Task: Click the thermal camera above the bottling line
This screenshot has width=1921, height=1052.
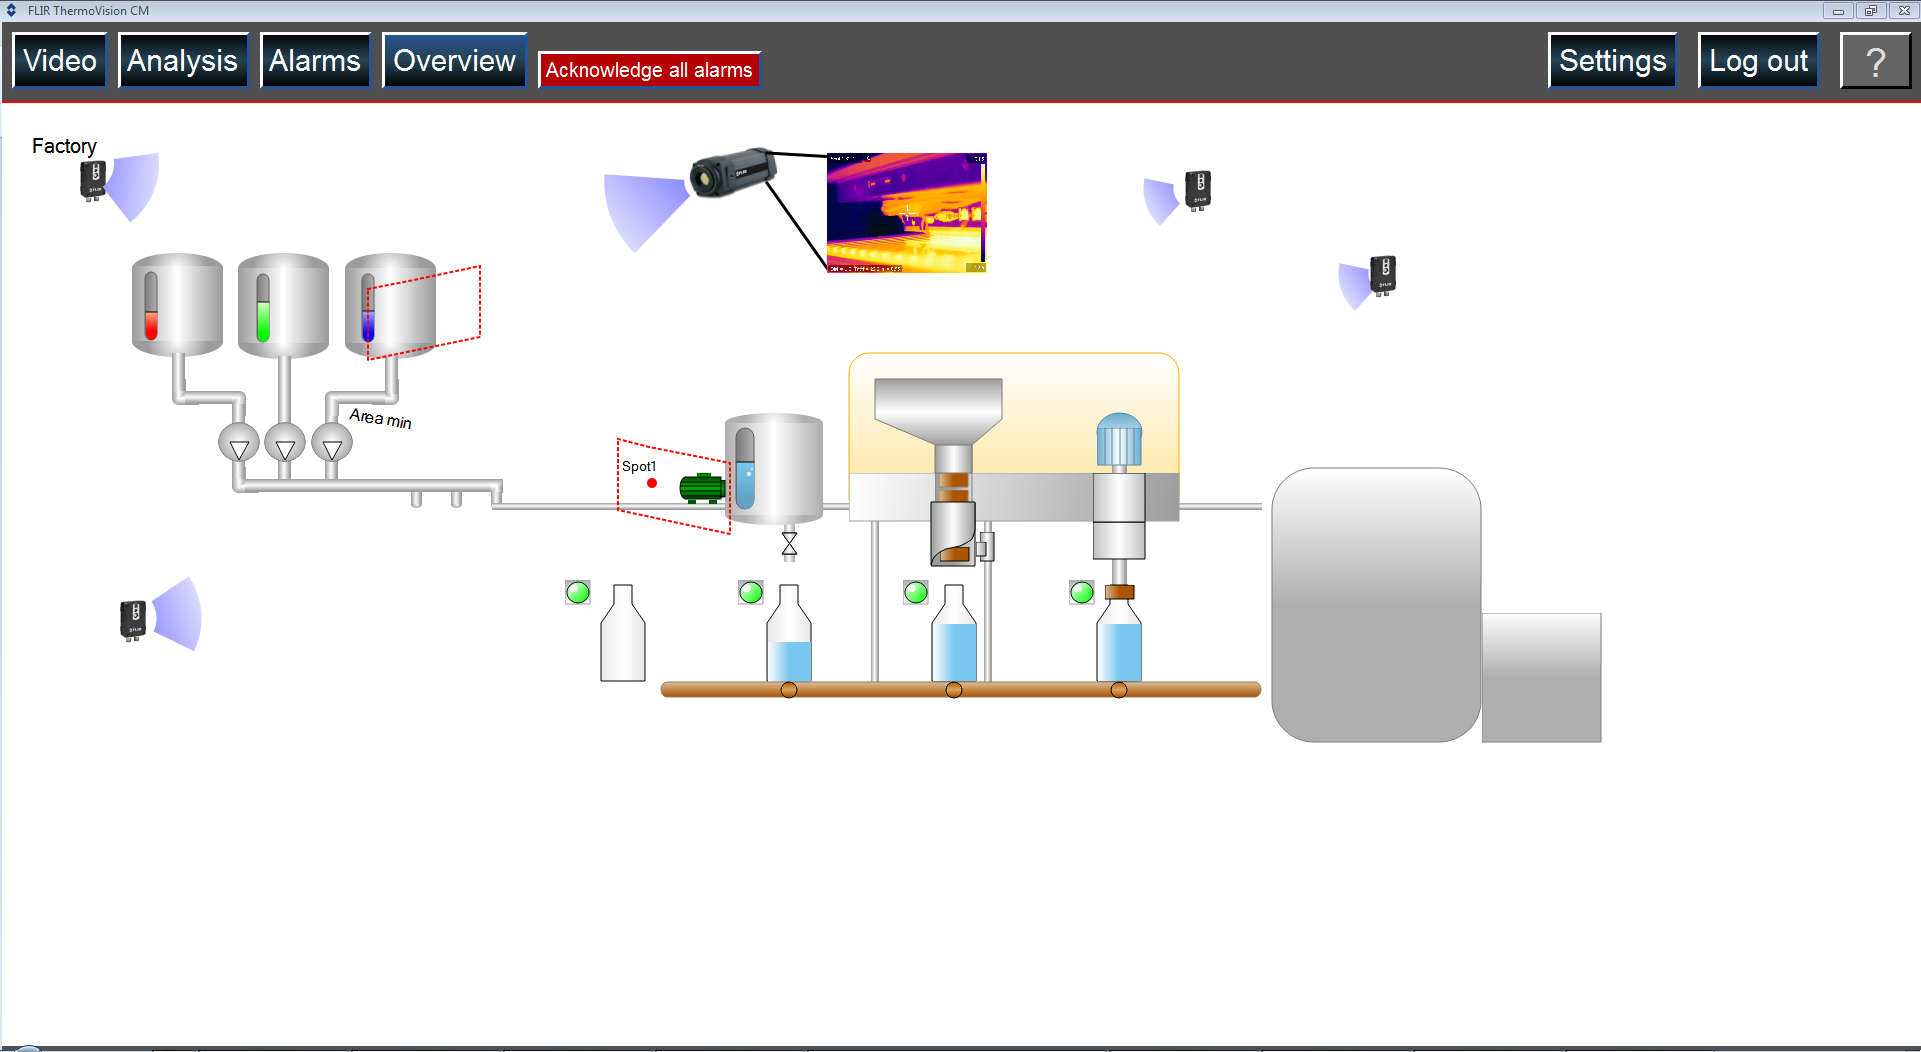Action: click(x=735, y=170)
